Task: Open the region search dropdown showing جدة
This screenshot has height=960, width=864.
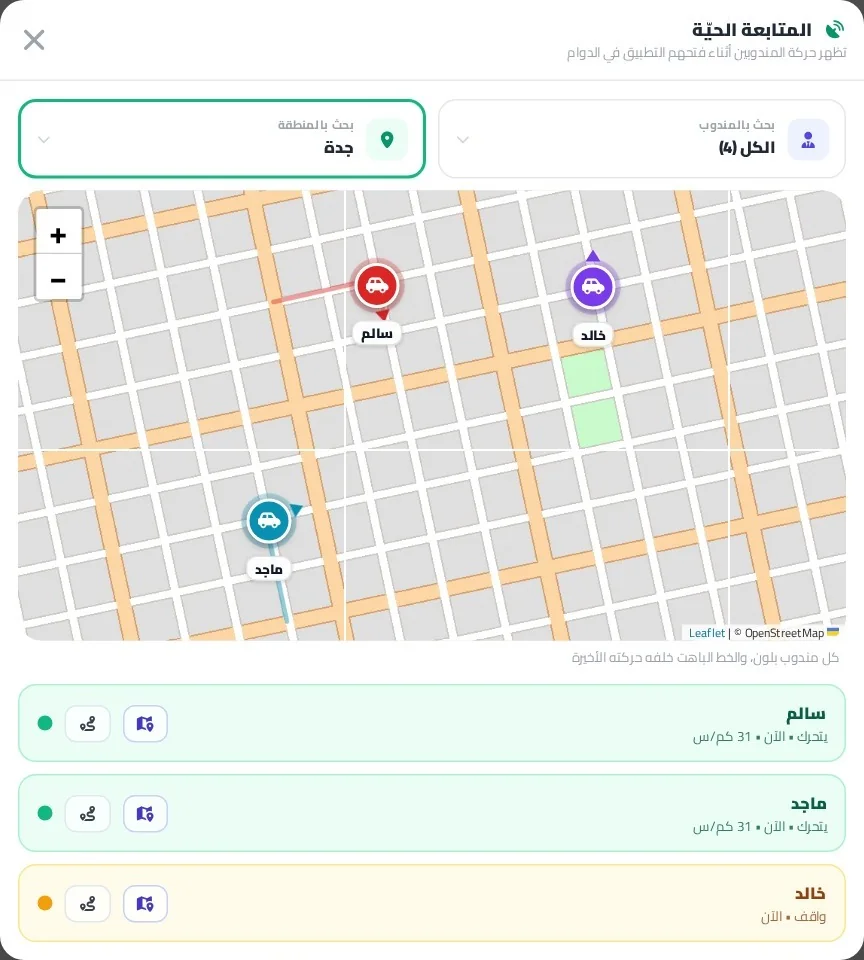Action: tap(222, 139)
